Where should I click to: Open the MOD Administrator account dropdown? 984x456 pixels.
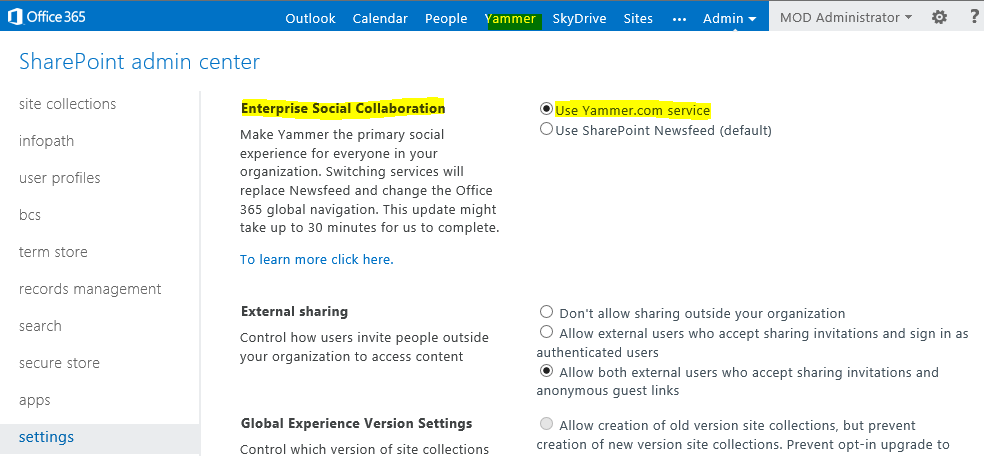(x=845, y=17)
